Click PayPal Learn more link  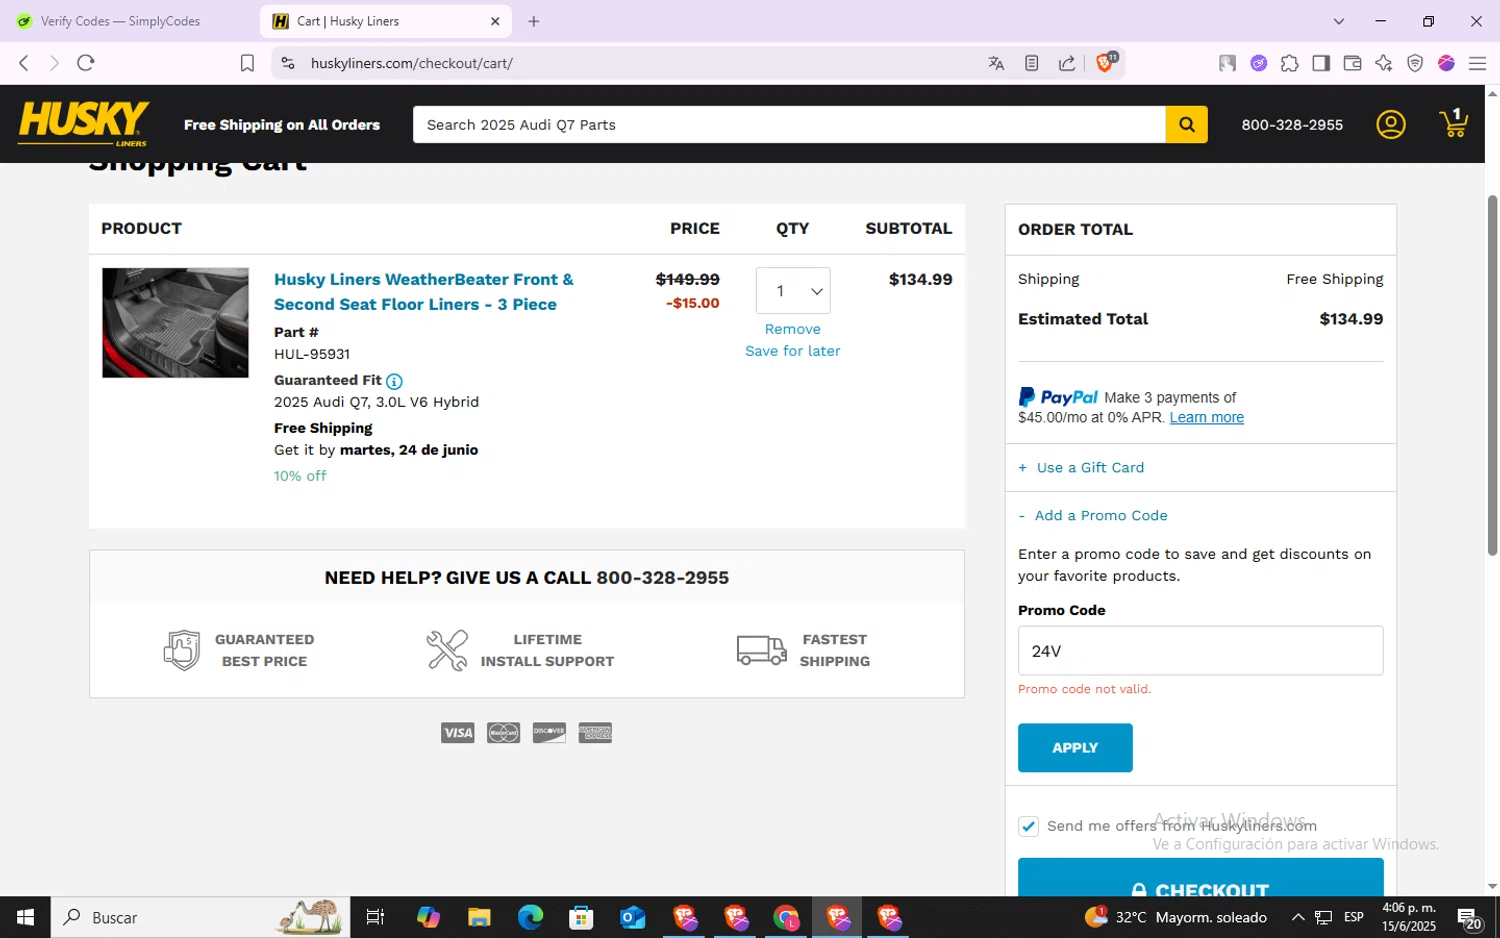pyautogui.click(x=1207, y=417)
